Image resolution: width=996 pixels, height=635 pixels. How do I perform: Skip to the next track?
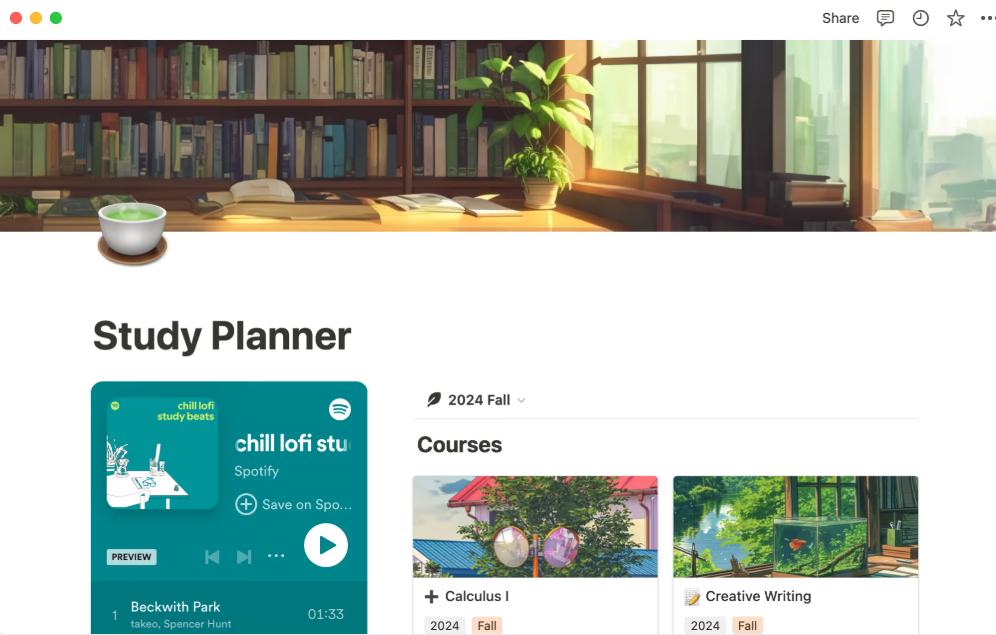tap(244, 557)
